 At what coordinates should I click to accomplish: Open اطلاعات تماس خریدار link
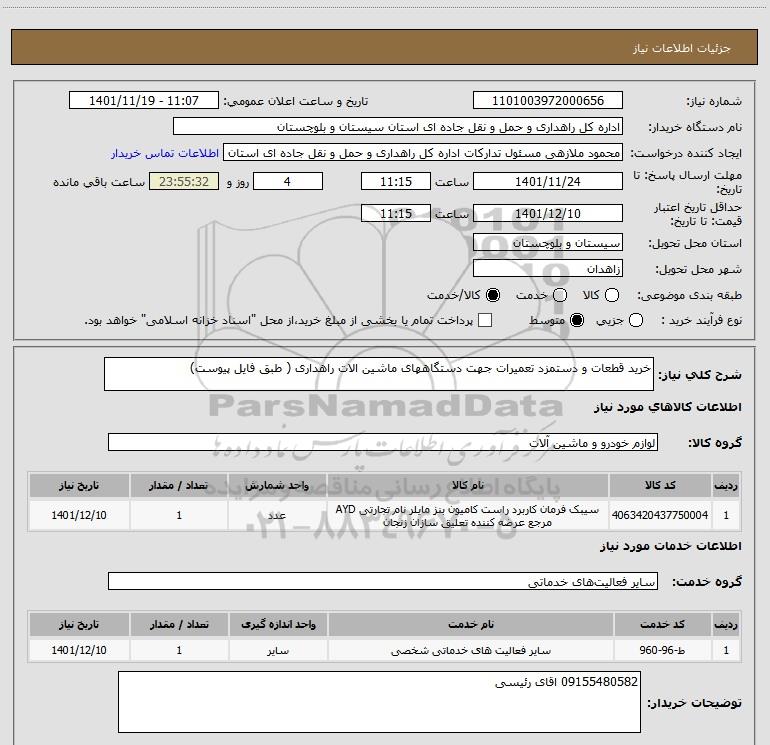(x=165, y=153)
